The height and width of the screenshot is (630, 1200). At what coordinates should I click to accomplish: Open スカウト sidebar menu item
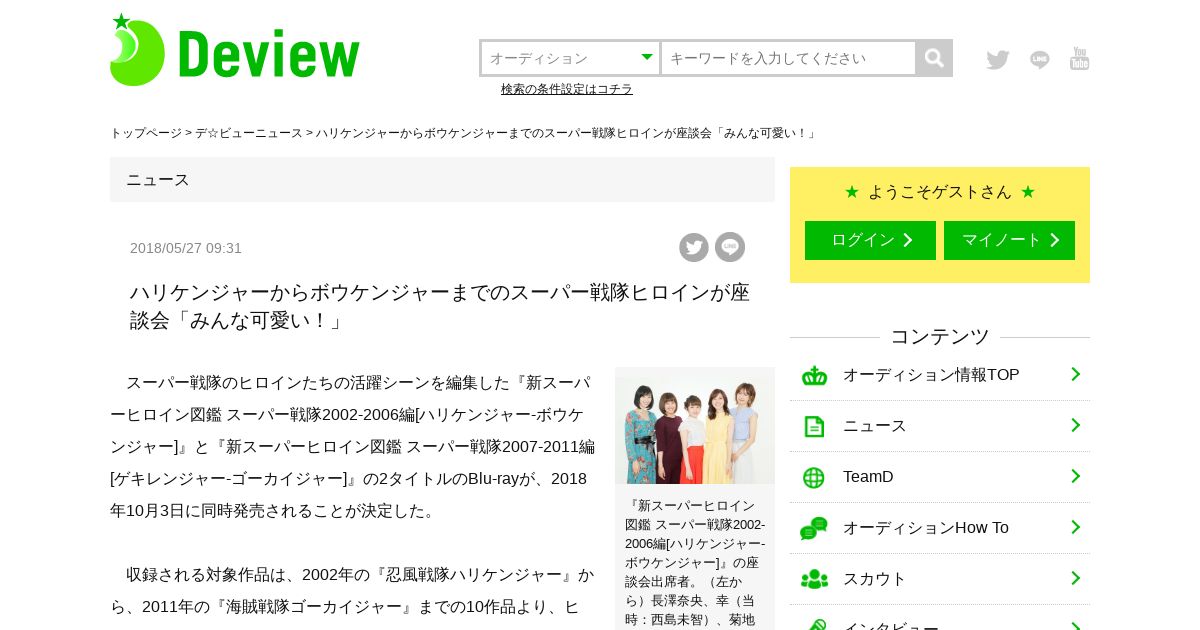(x=940, y=579)
